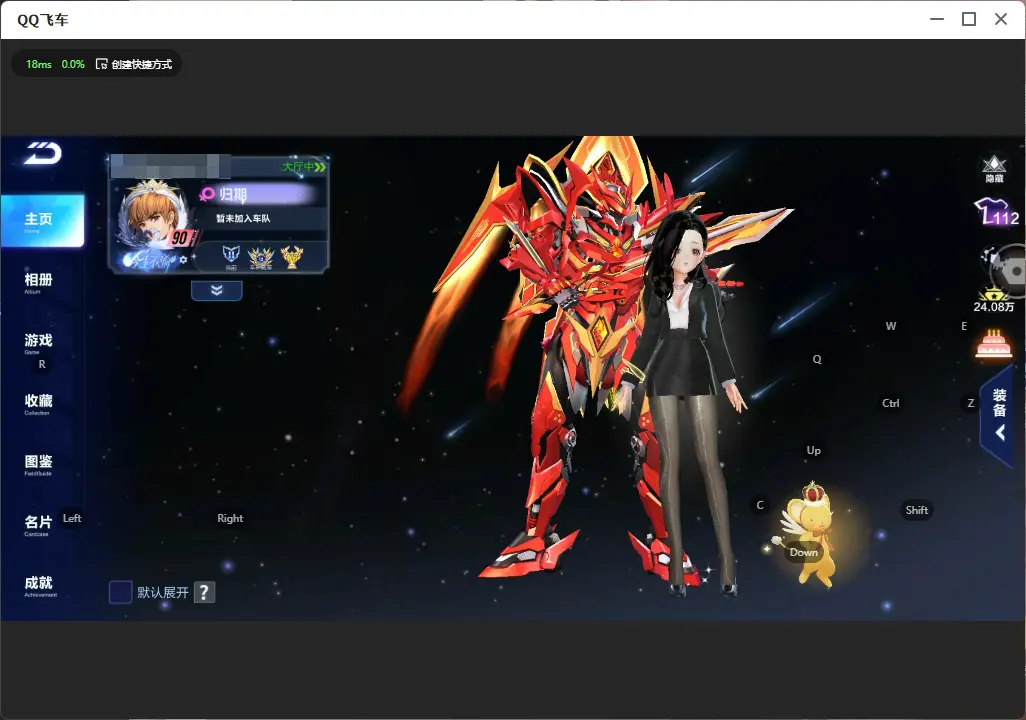Click the 大厅中 lobby status arrows
Image resolution: width=1026 pixels, height=720 pixels.
point(304,167)
